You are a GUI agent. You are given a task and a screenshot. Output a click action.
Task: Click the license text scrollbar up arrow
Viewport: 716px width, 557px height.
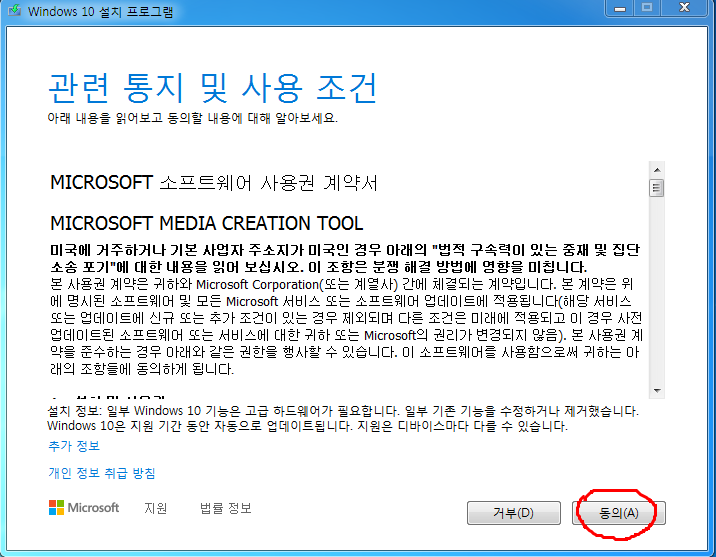(657, 170)
